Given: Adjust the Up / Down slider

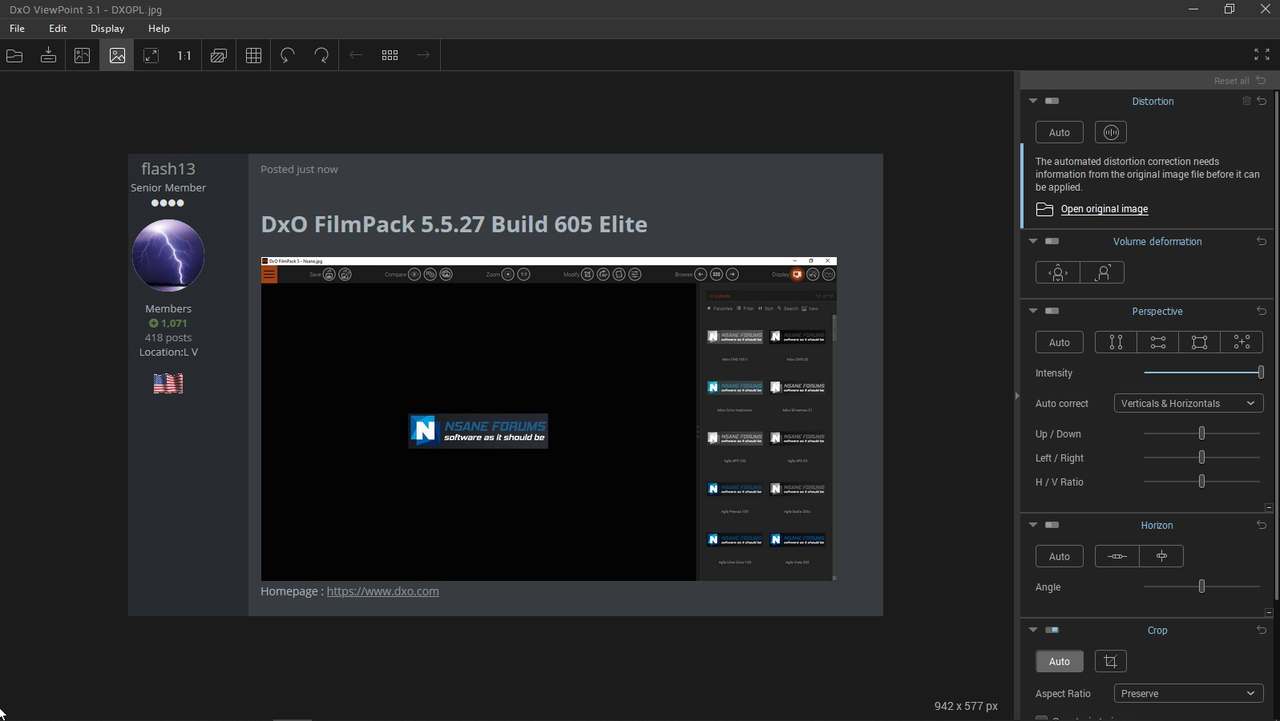Looking at the screenshot, I should pos(1202,433).
